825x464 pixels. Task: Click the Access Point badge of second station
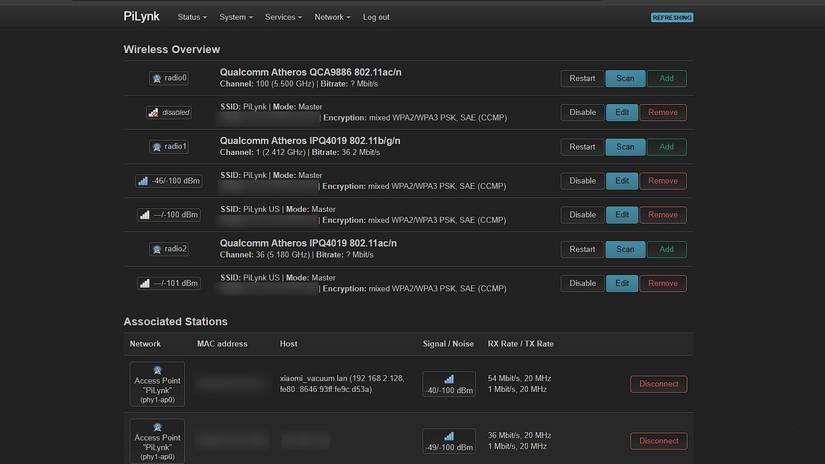coord(157,441)
